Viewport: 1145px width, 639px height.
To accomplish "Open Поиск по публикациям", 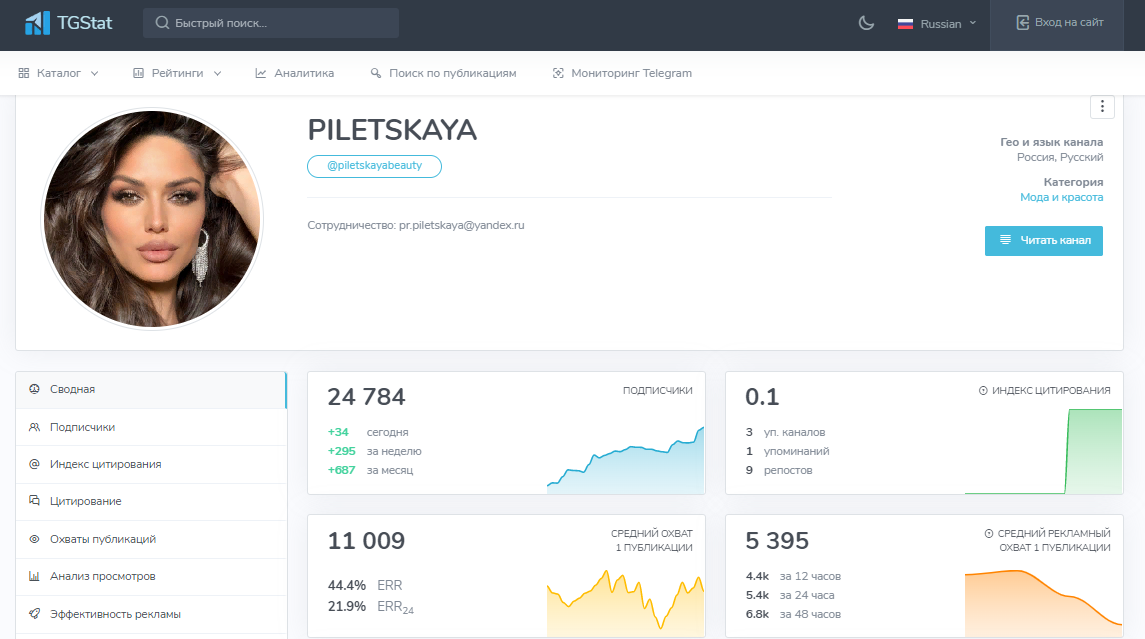I will click(x=443, y=73).
